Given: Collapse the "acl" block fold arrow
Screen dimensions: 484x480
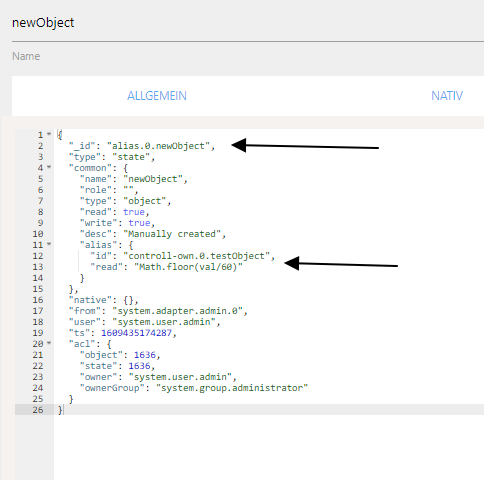Looking at the screenshot, I should pyautogui.click(x=49, y=343).
